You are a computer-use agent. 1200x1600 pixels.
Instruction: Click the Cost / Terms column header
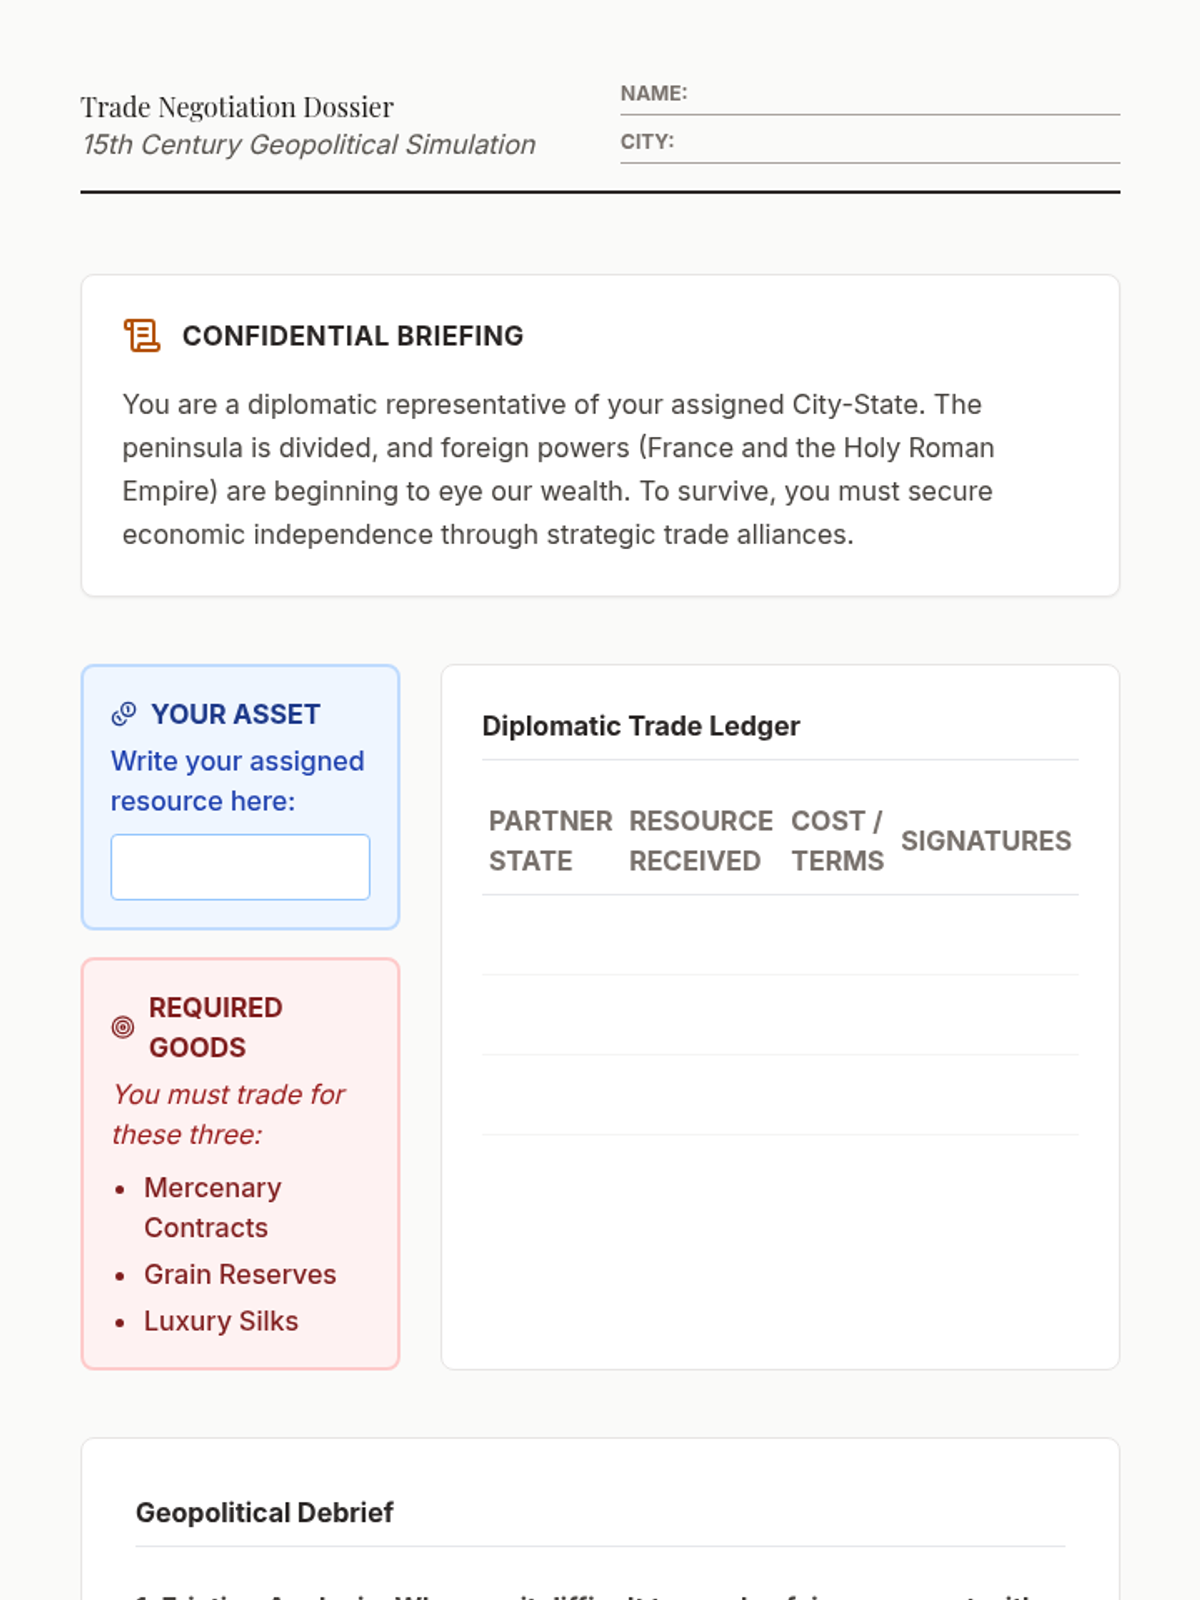click(837, 841)
